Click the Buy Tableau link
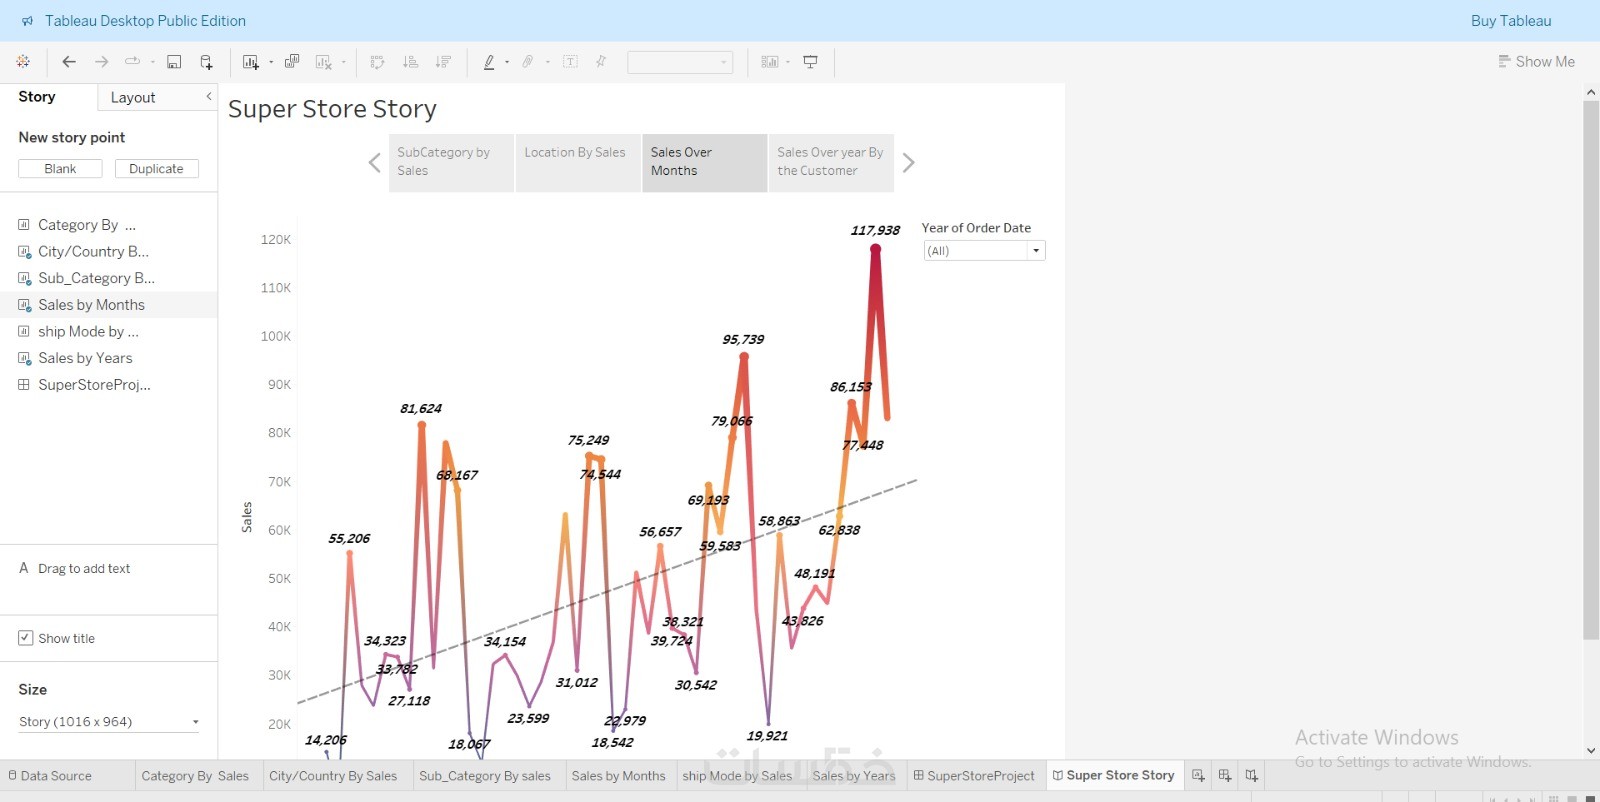Image resolution: width=1600 pixels, height=802 pixels. 1511,21
